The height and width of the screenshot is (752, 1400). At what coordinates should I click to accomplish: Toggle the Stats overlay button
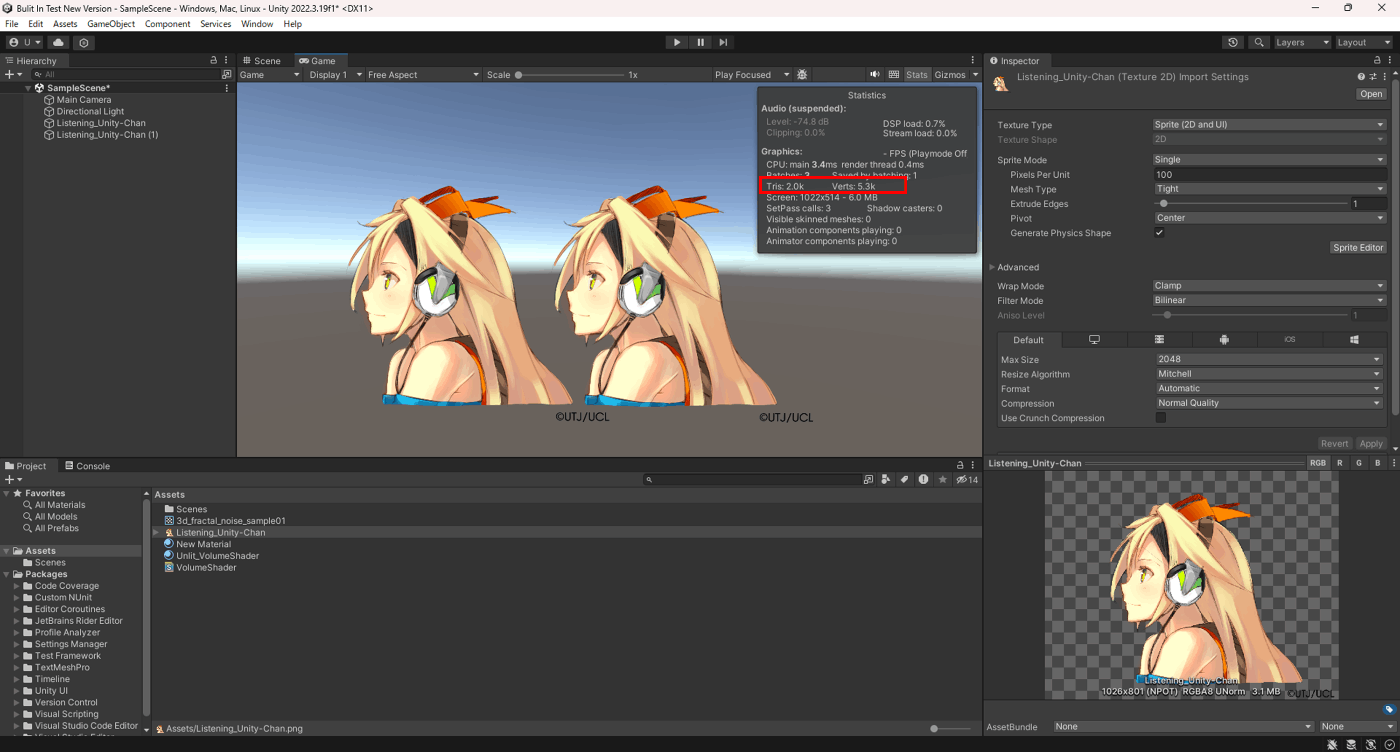click(917, 75)
